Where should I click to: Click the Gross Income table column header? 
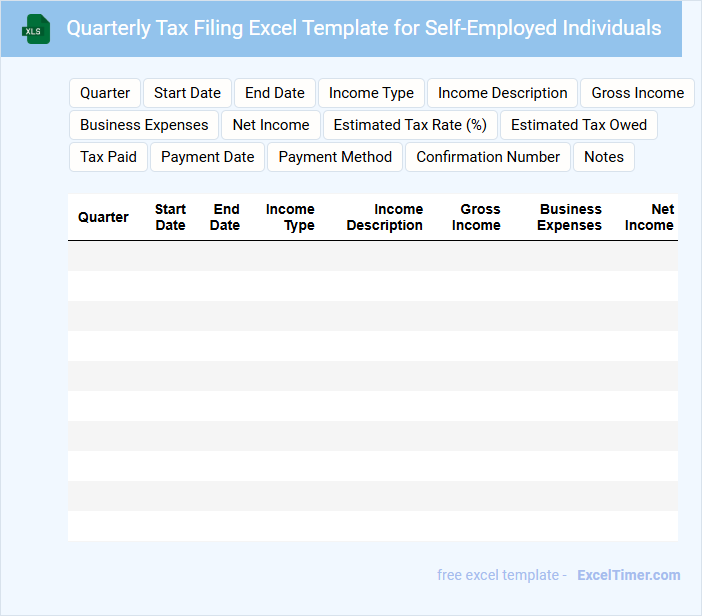pos(476,217)
